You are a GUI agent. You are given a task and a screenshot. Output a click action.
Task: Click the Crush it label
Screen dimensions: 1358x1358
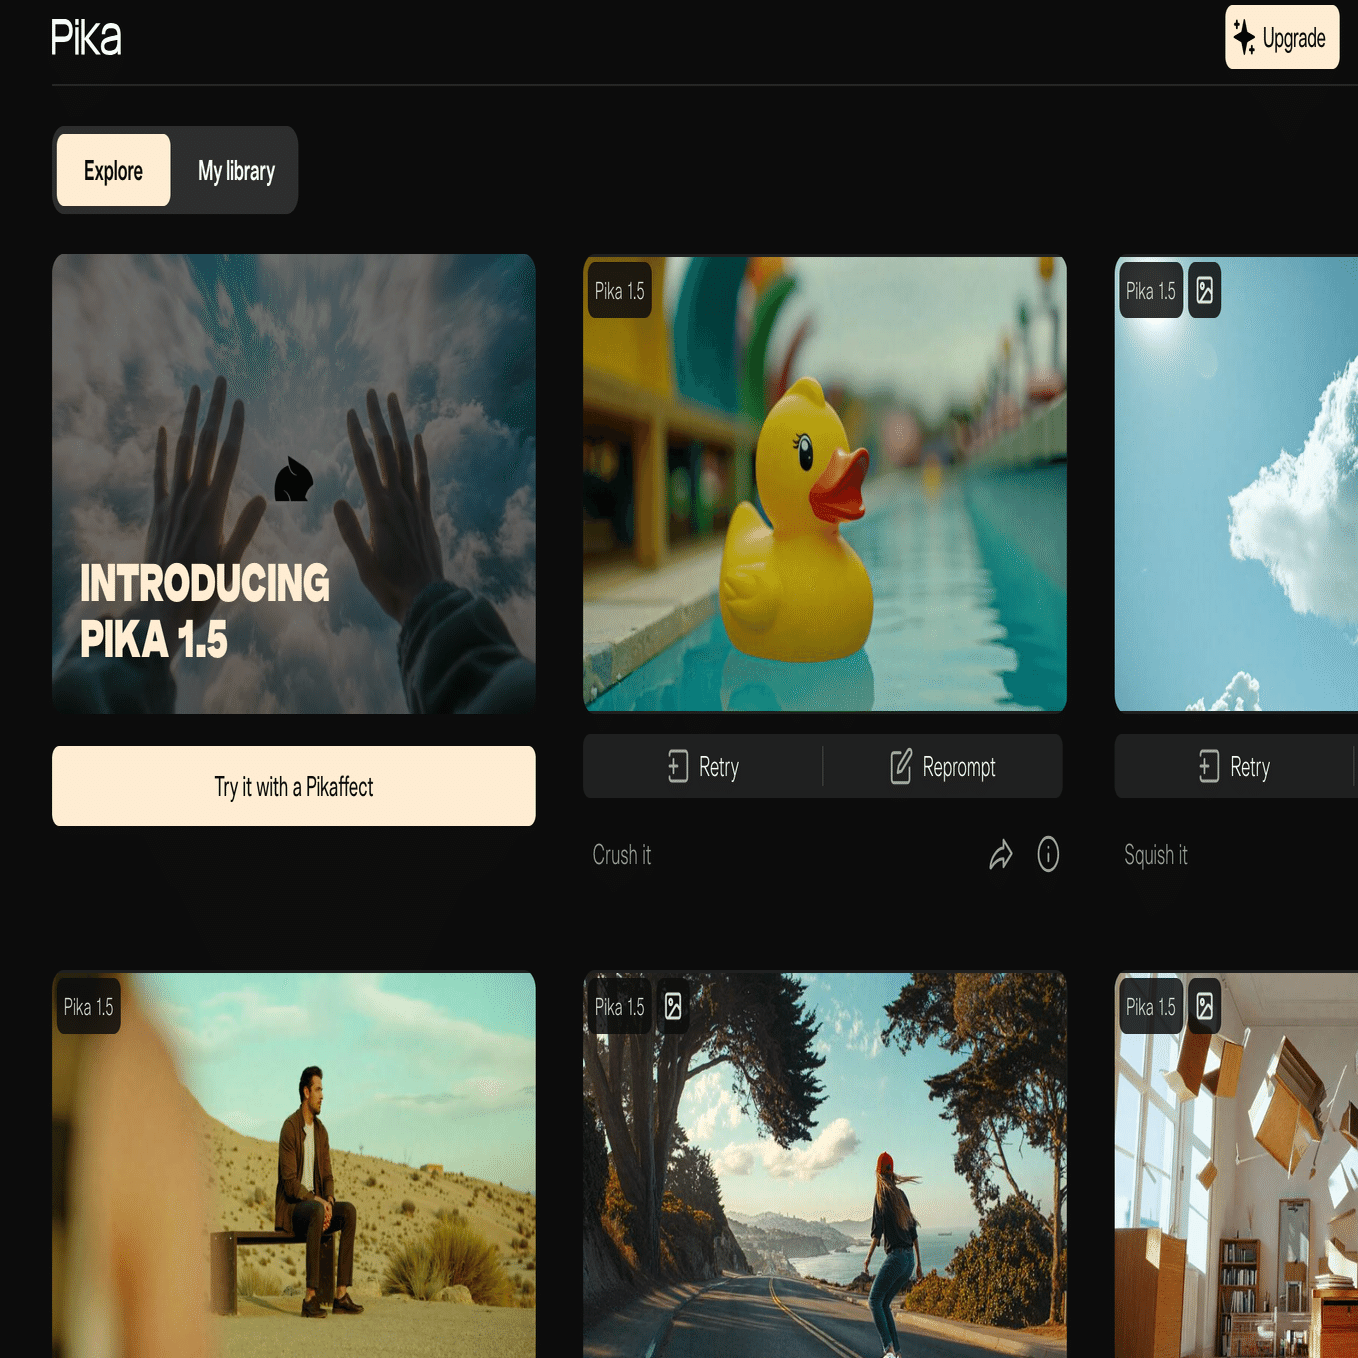[622, 855]
